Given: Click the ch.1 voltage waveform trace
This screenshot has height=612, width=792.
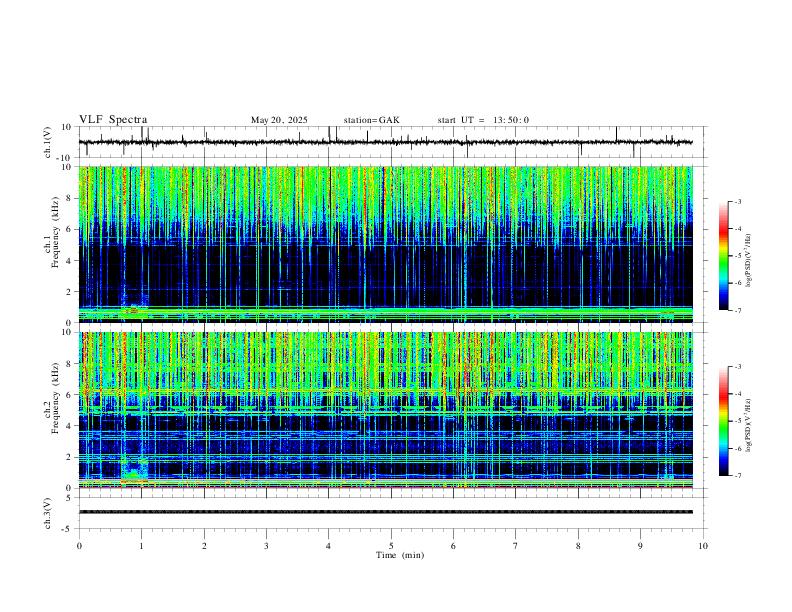Looking at the screenshot, I should pyautogui.click(x=385, y=142).
